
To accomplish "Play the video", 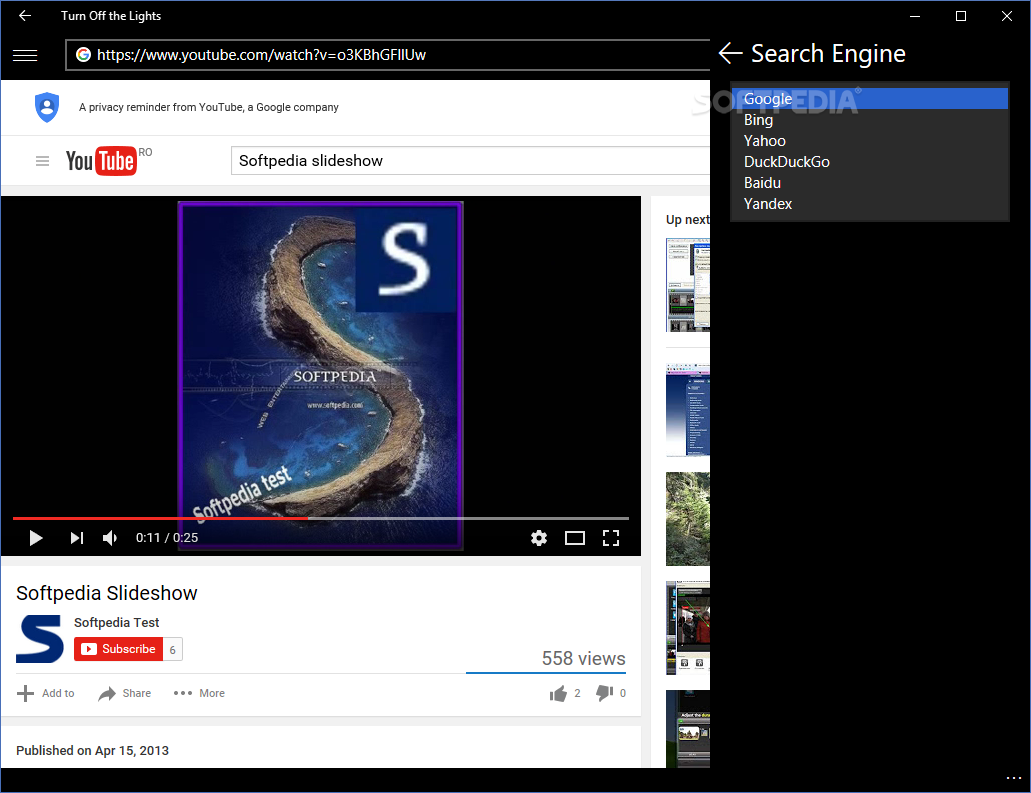I will [36, 538].
